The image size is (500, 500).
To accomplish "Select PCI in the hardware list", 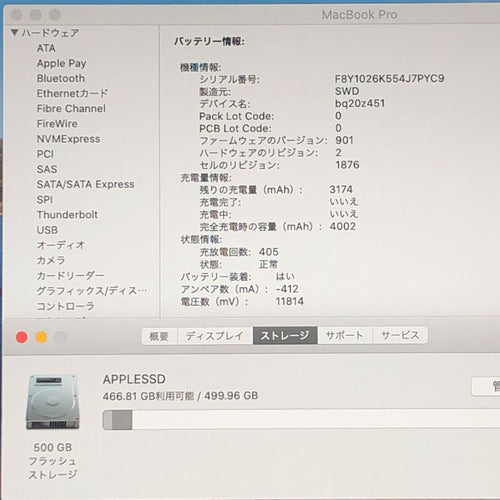I will 45,154.
